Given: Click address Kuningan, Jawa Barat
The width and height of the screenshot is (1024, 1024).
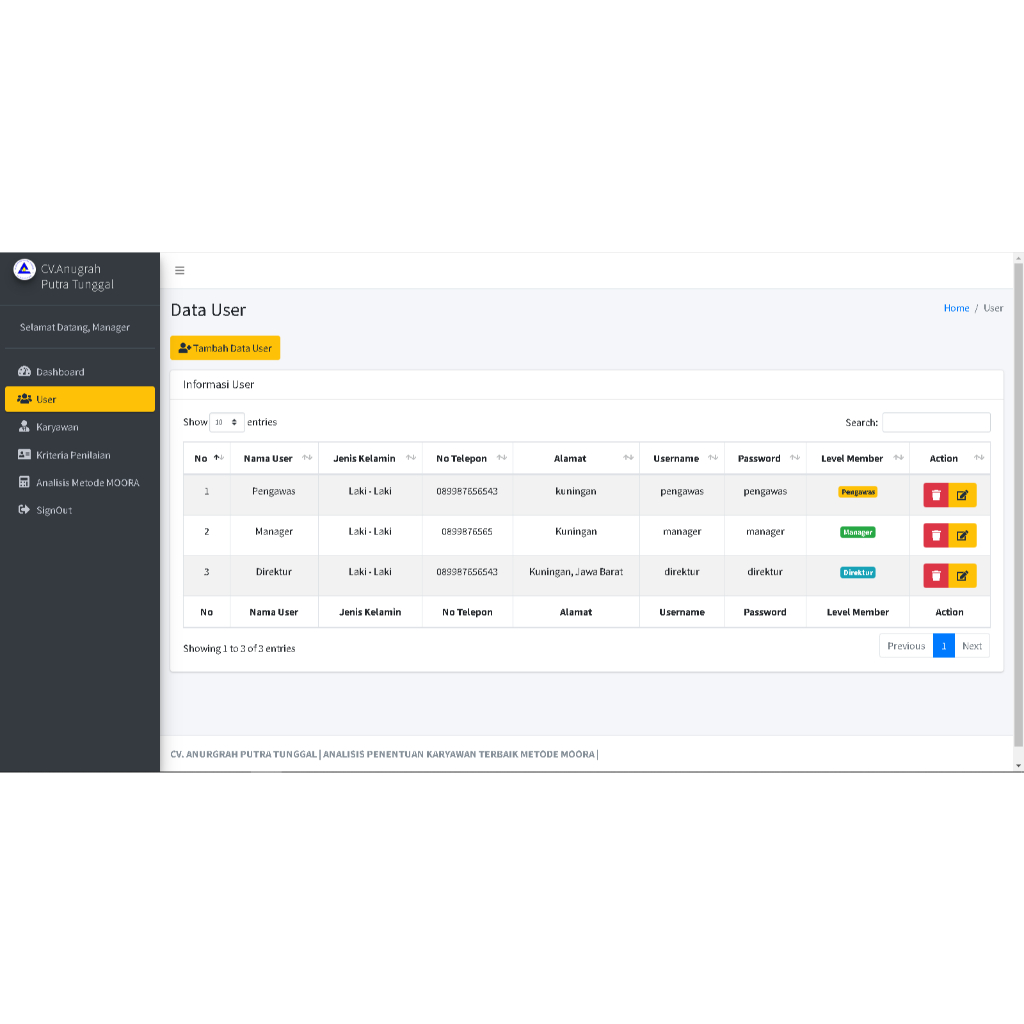Looking at the screenshot, I should [x=576, y=572].
